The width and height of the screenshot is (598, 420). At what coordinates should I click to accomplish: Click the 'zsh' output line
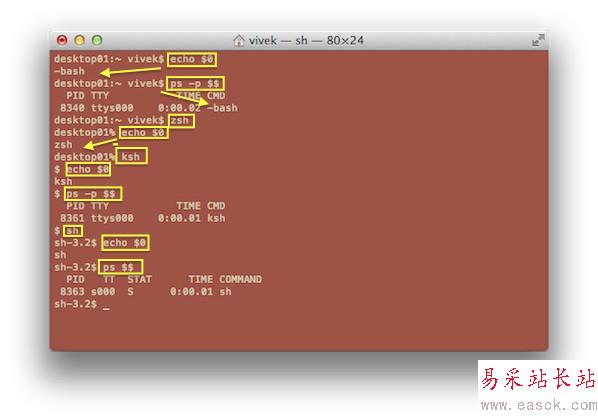(x=63, y=145)
